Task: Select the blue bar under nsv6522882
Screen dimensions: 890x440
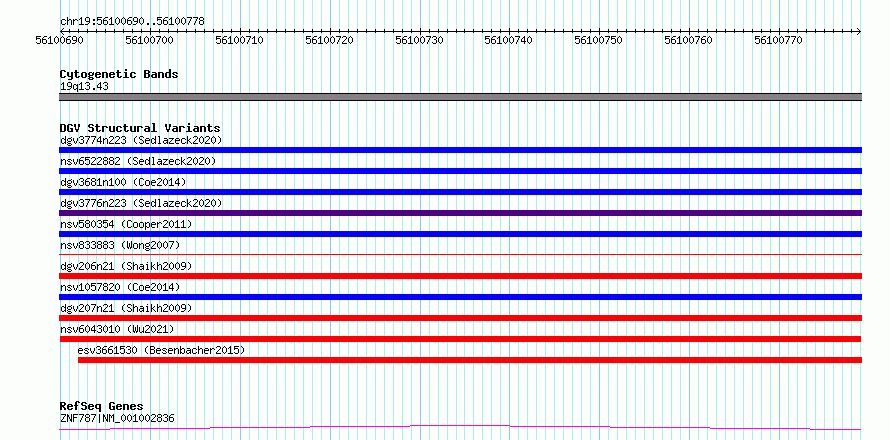Action: pos(460,171)
